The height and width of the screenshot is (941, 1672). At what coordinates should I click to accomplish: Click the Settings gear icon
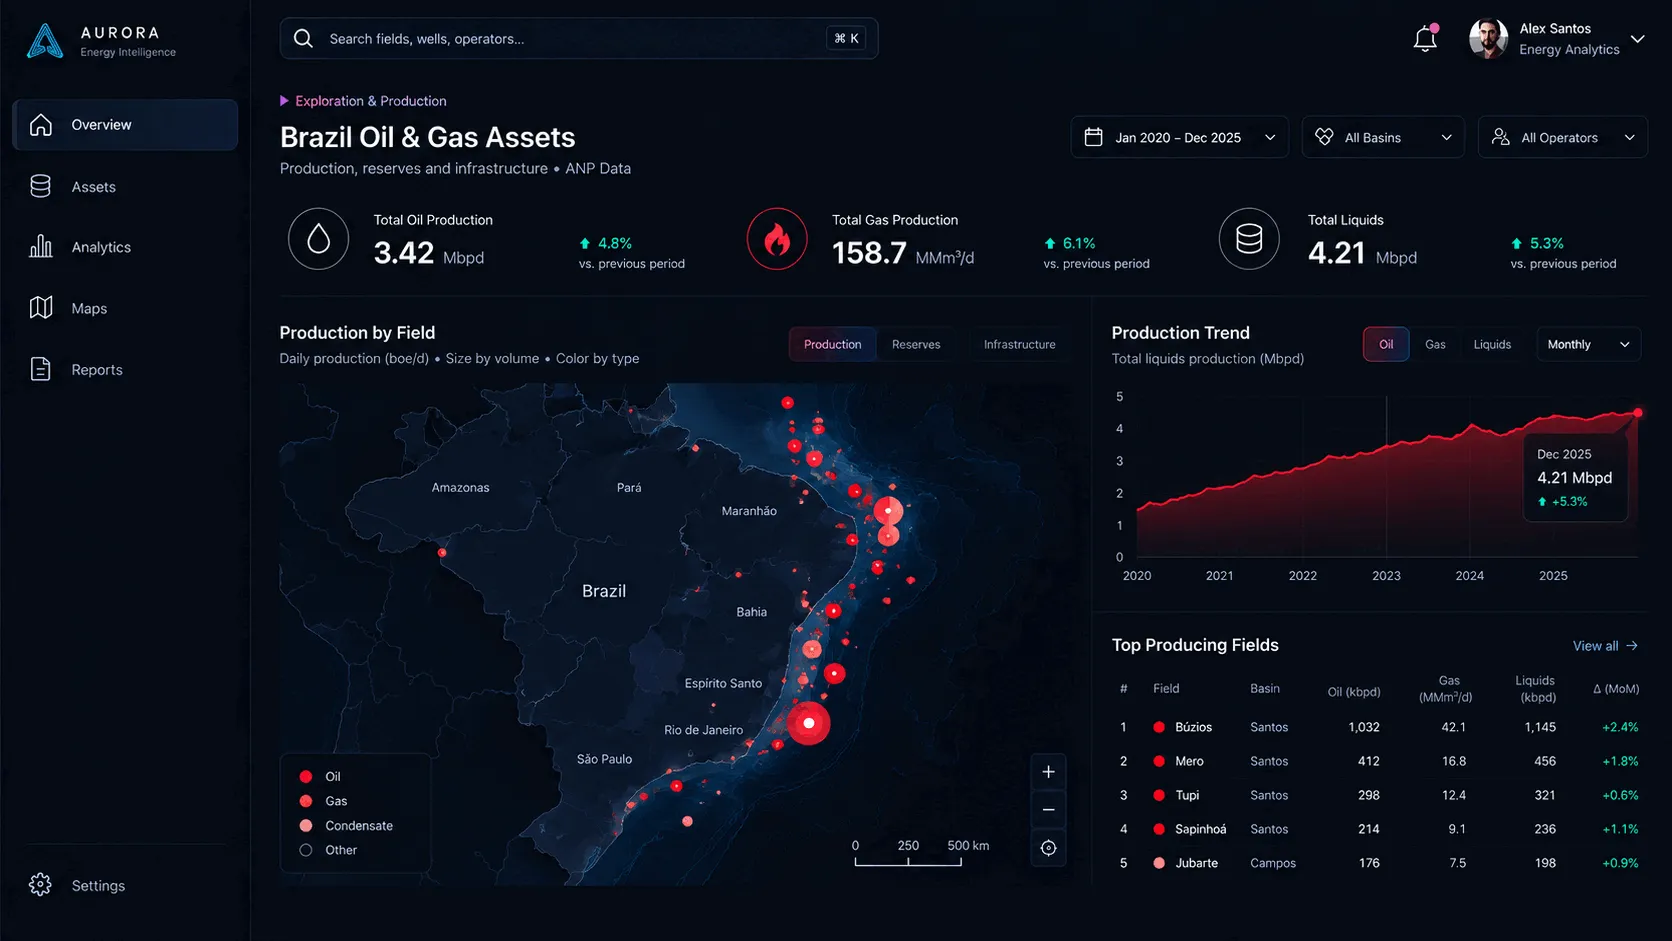point(41,885)
